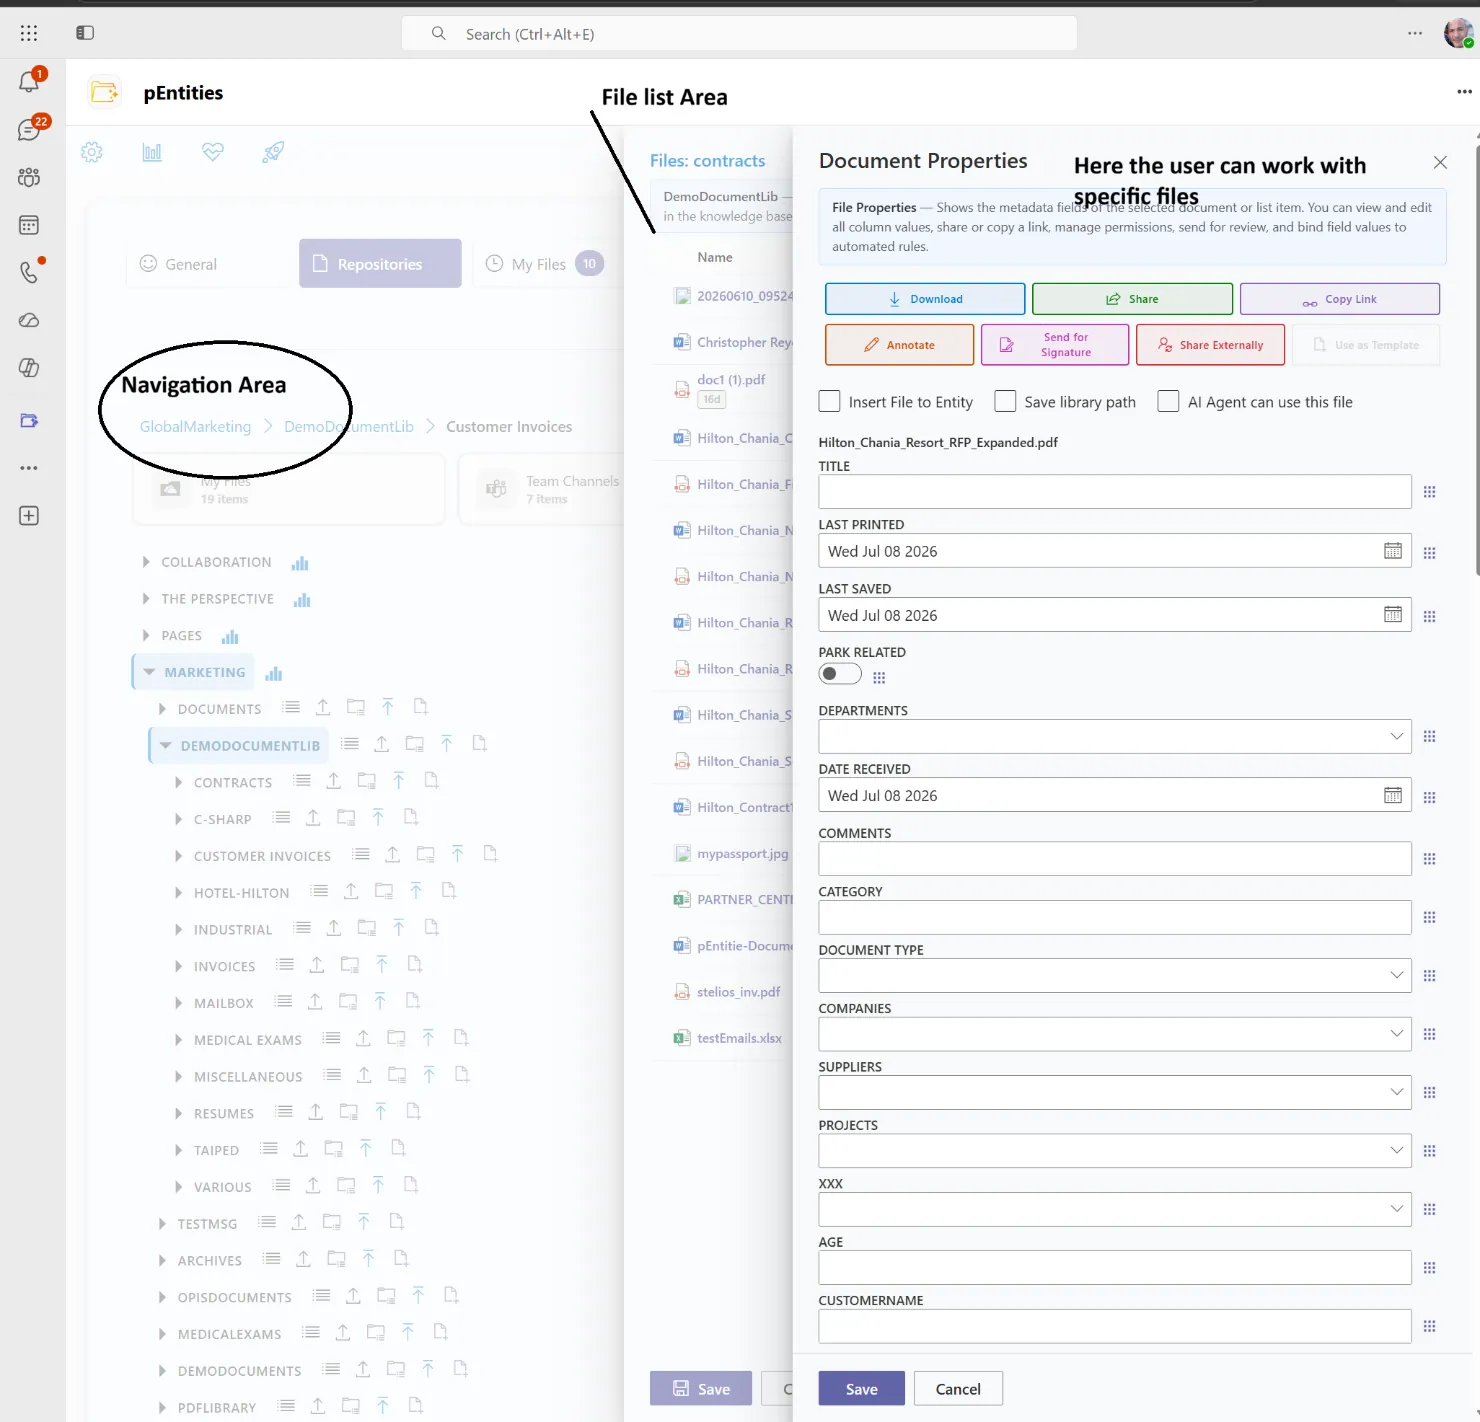The height and width of the screenshot is (1422, 1480).
Task: Click the chart icon next to Marketing
Action: 274,673
